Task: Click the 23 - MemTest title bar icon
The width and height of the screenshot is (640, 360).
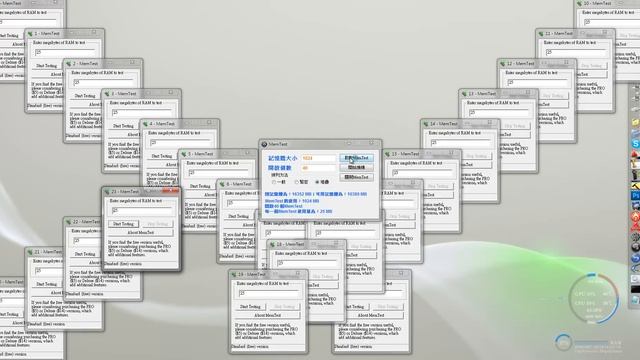Action: 107,191
